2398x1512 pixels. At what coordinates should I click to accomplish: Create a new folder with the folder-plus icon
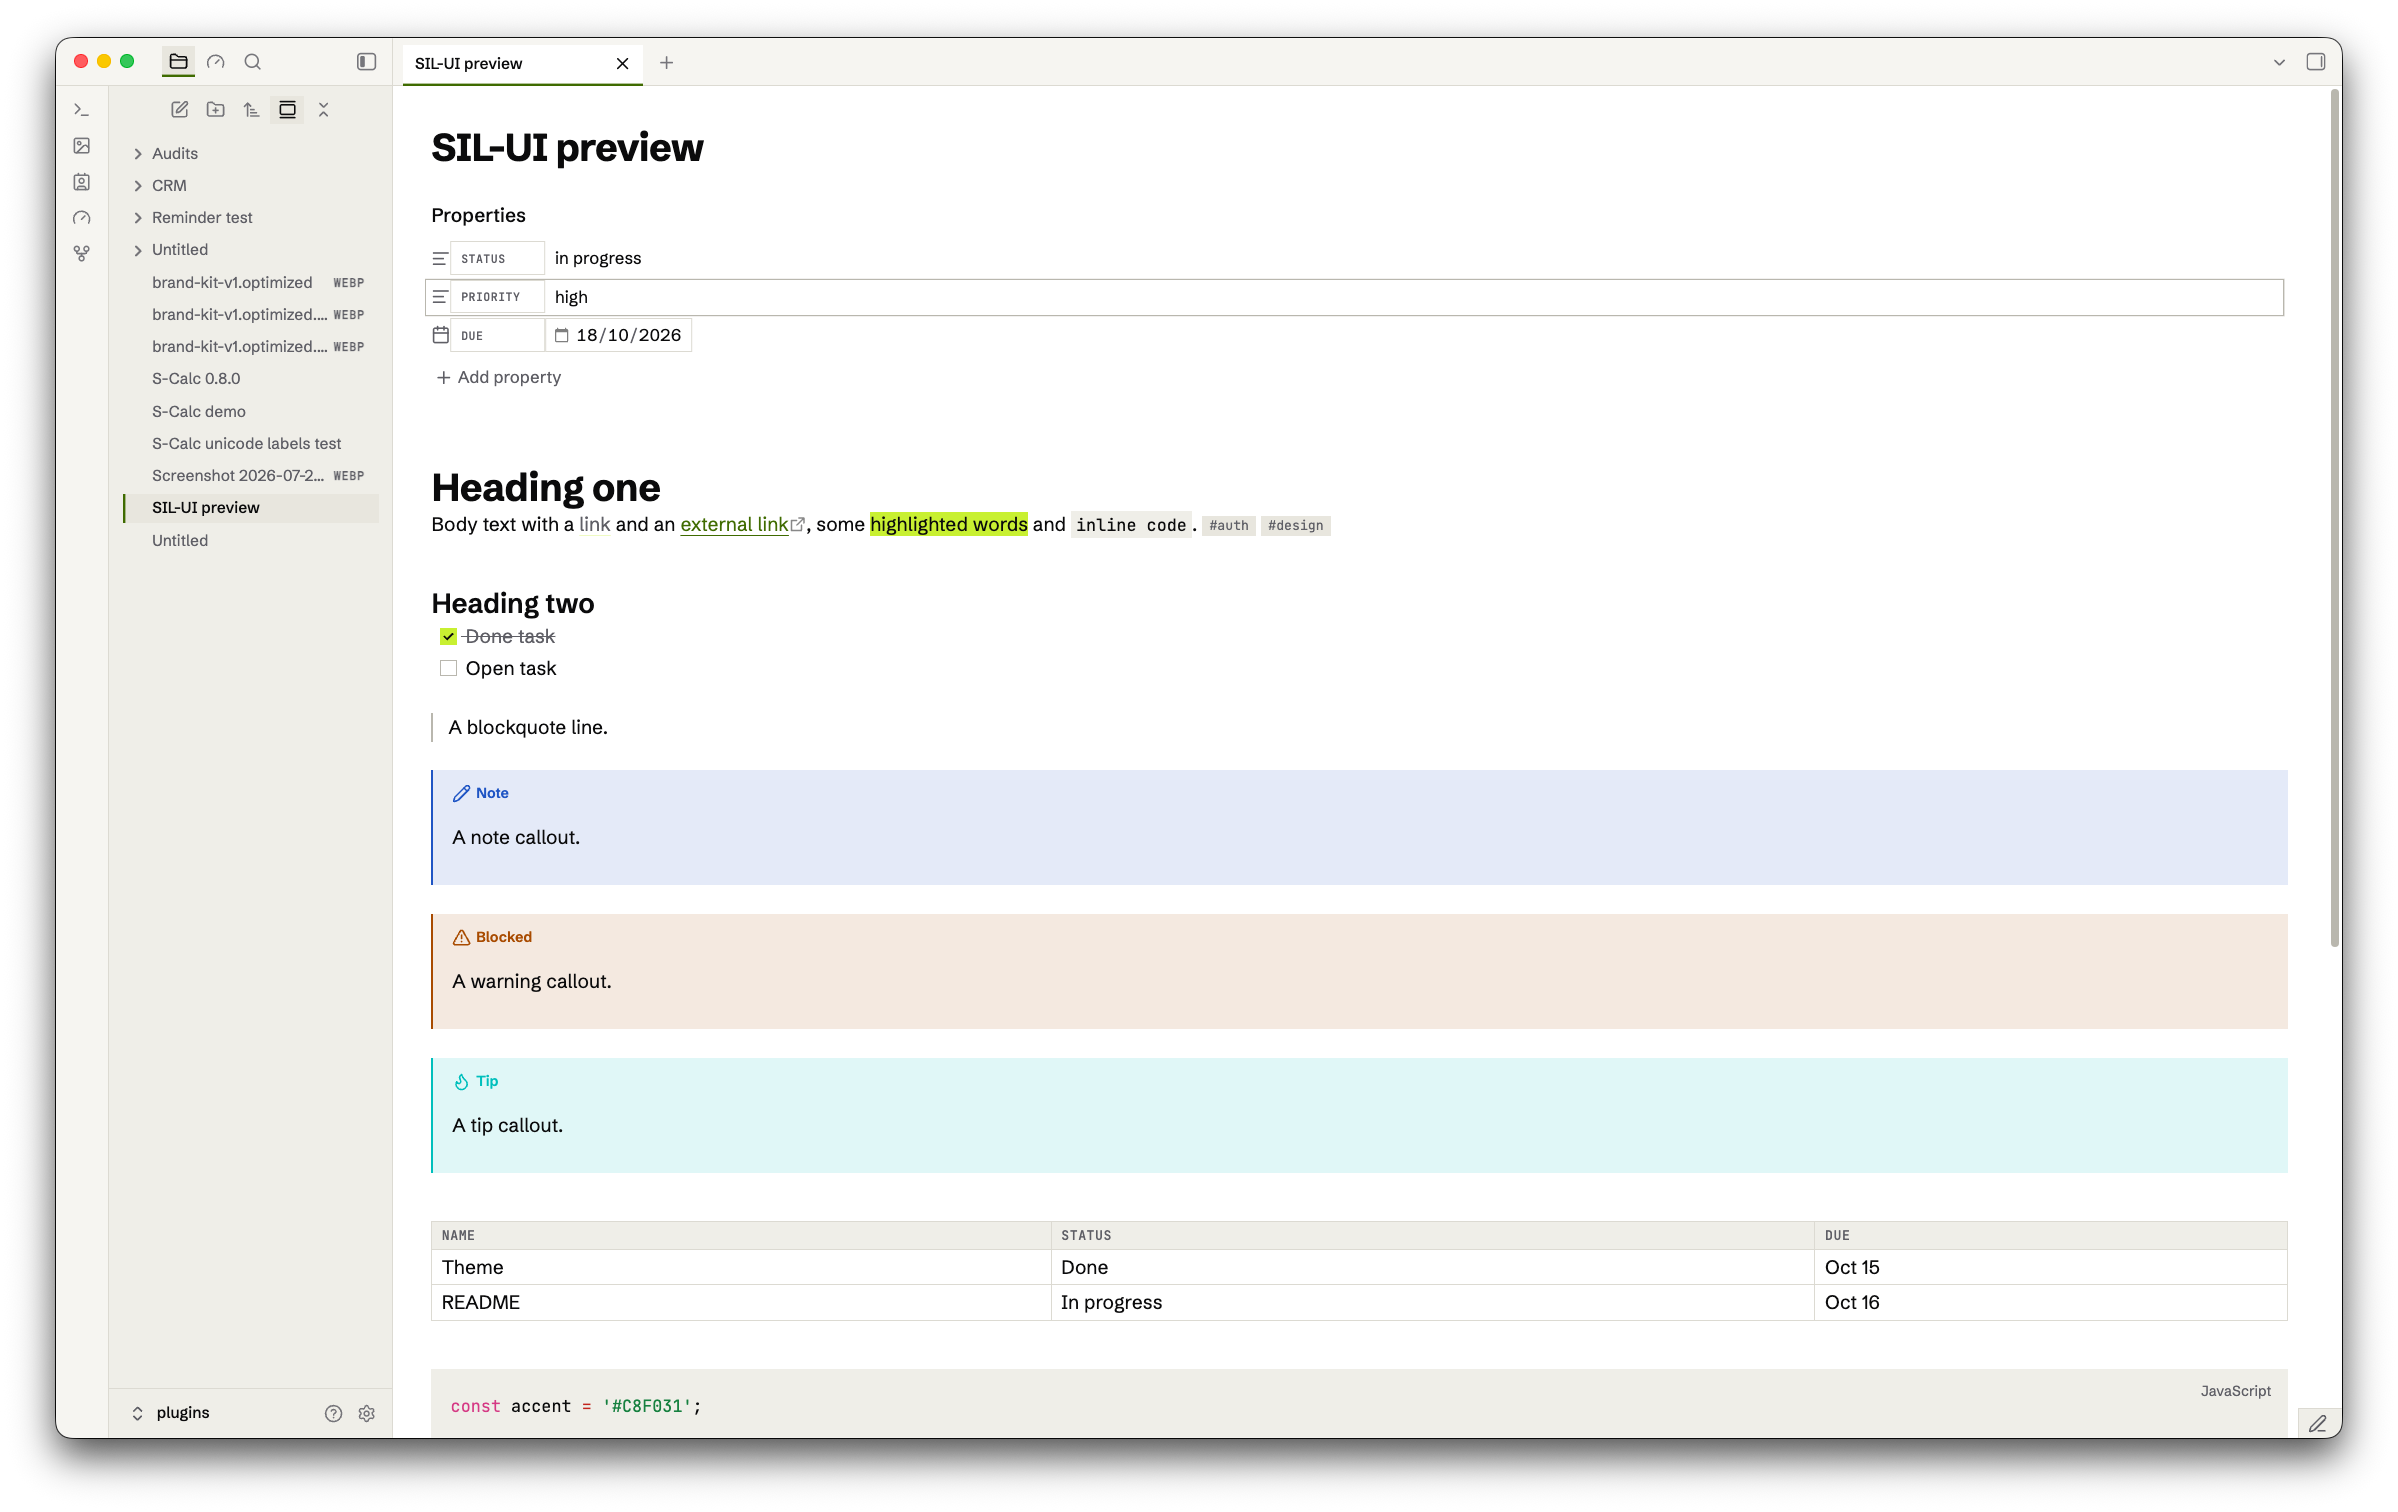click(216, 110)
